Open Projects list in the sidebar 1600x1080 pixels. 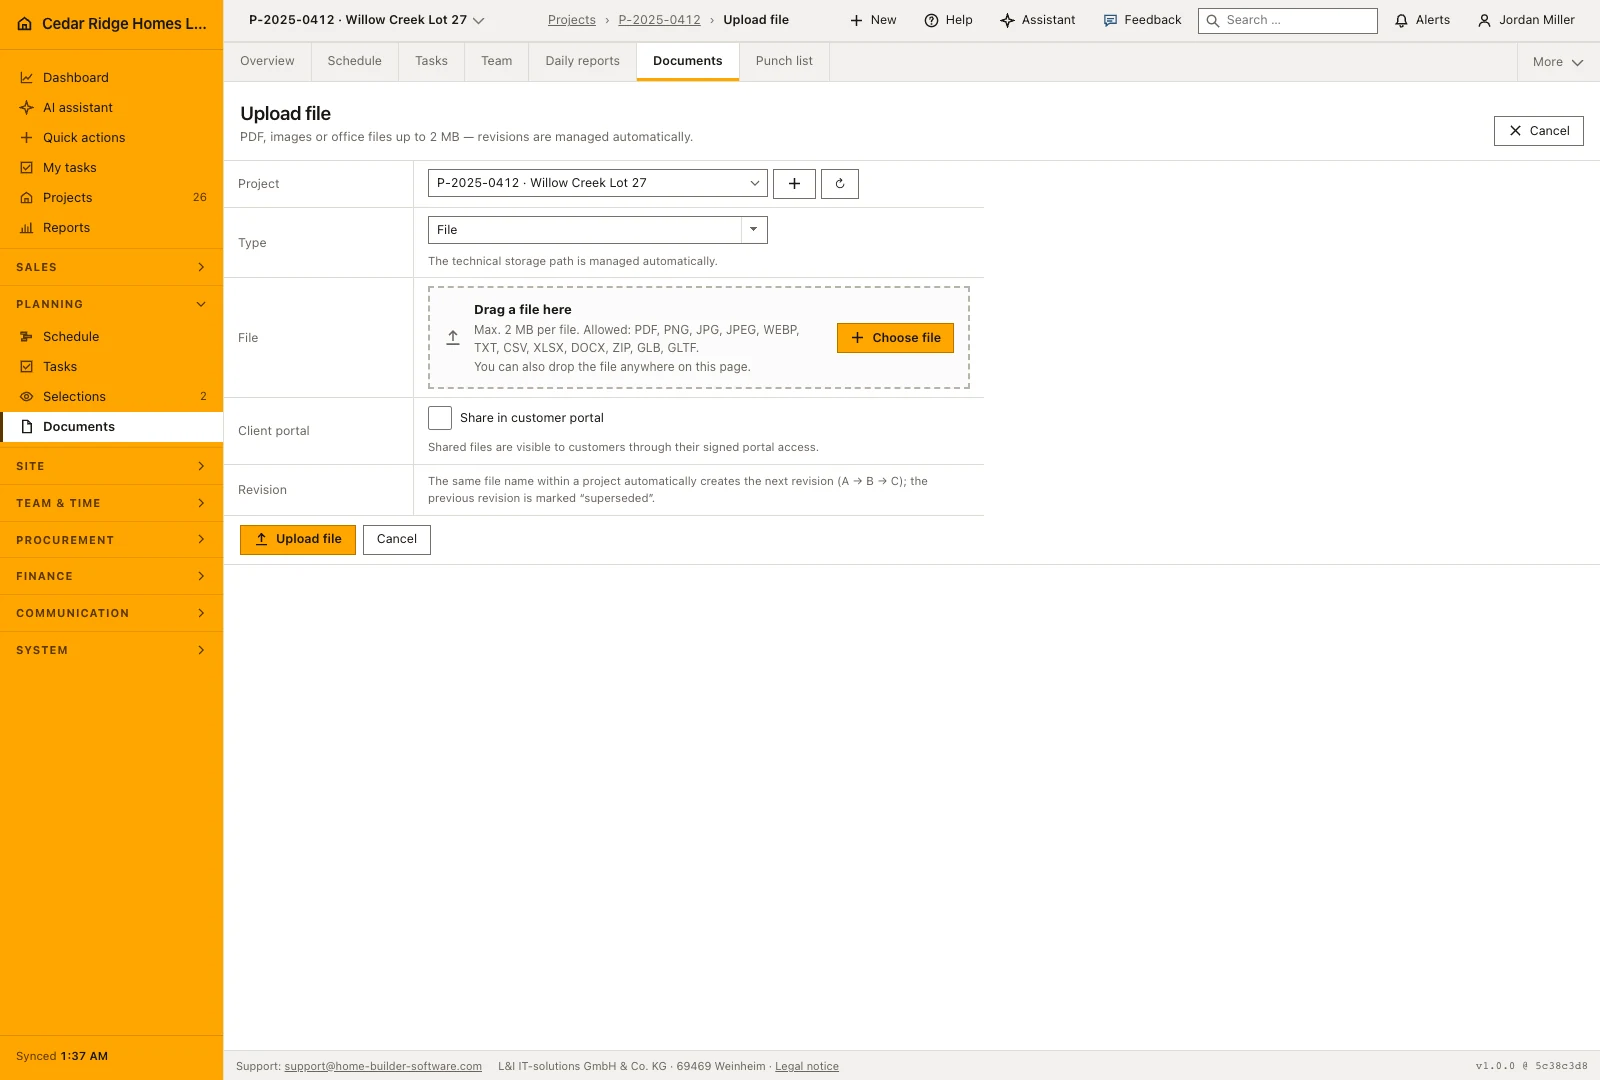[111, 197]
